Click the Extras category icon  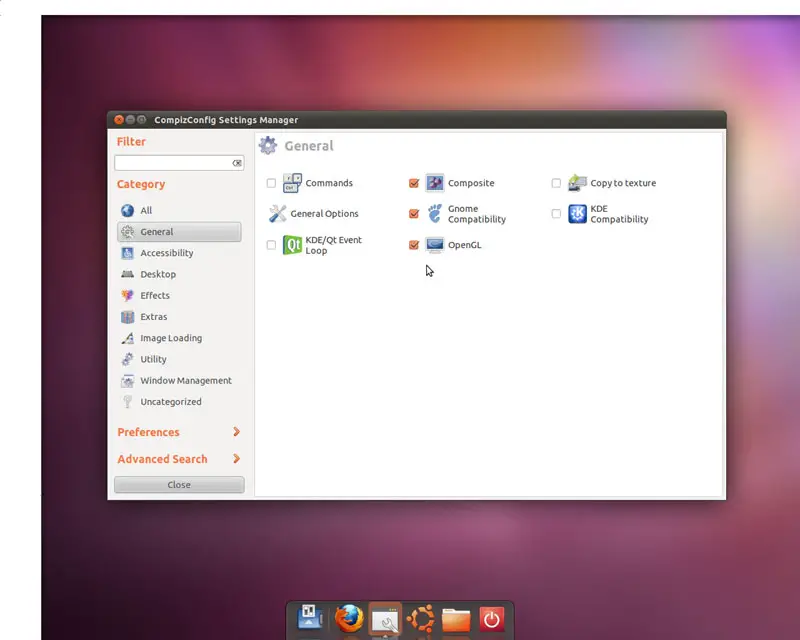[x=128, y=317]
